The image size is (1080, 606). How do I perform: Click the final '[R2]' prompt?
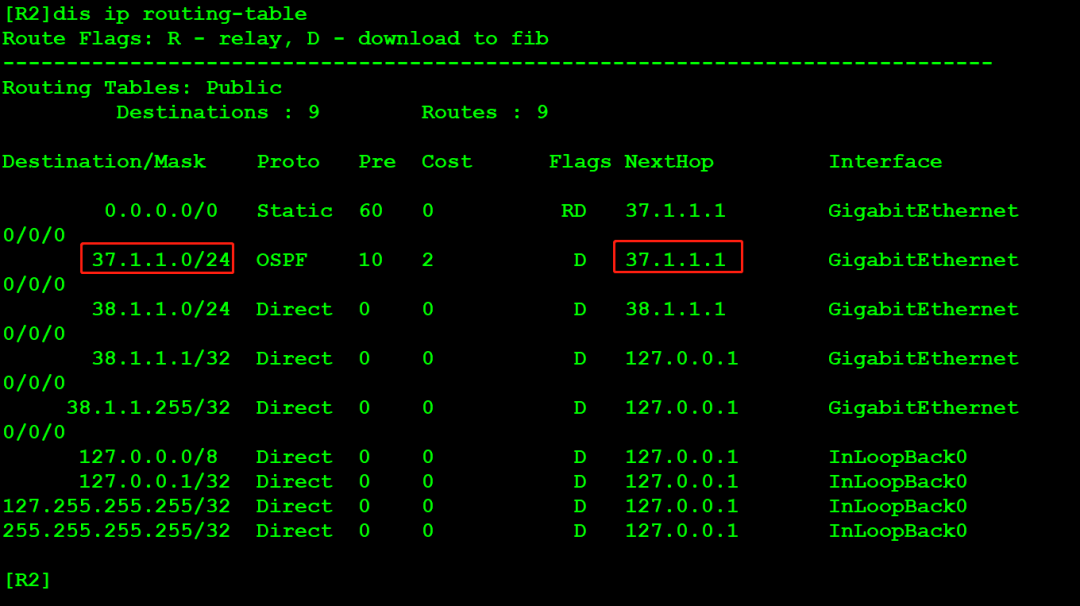click(28, 581)
